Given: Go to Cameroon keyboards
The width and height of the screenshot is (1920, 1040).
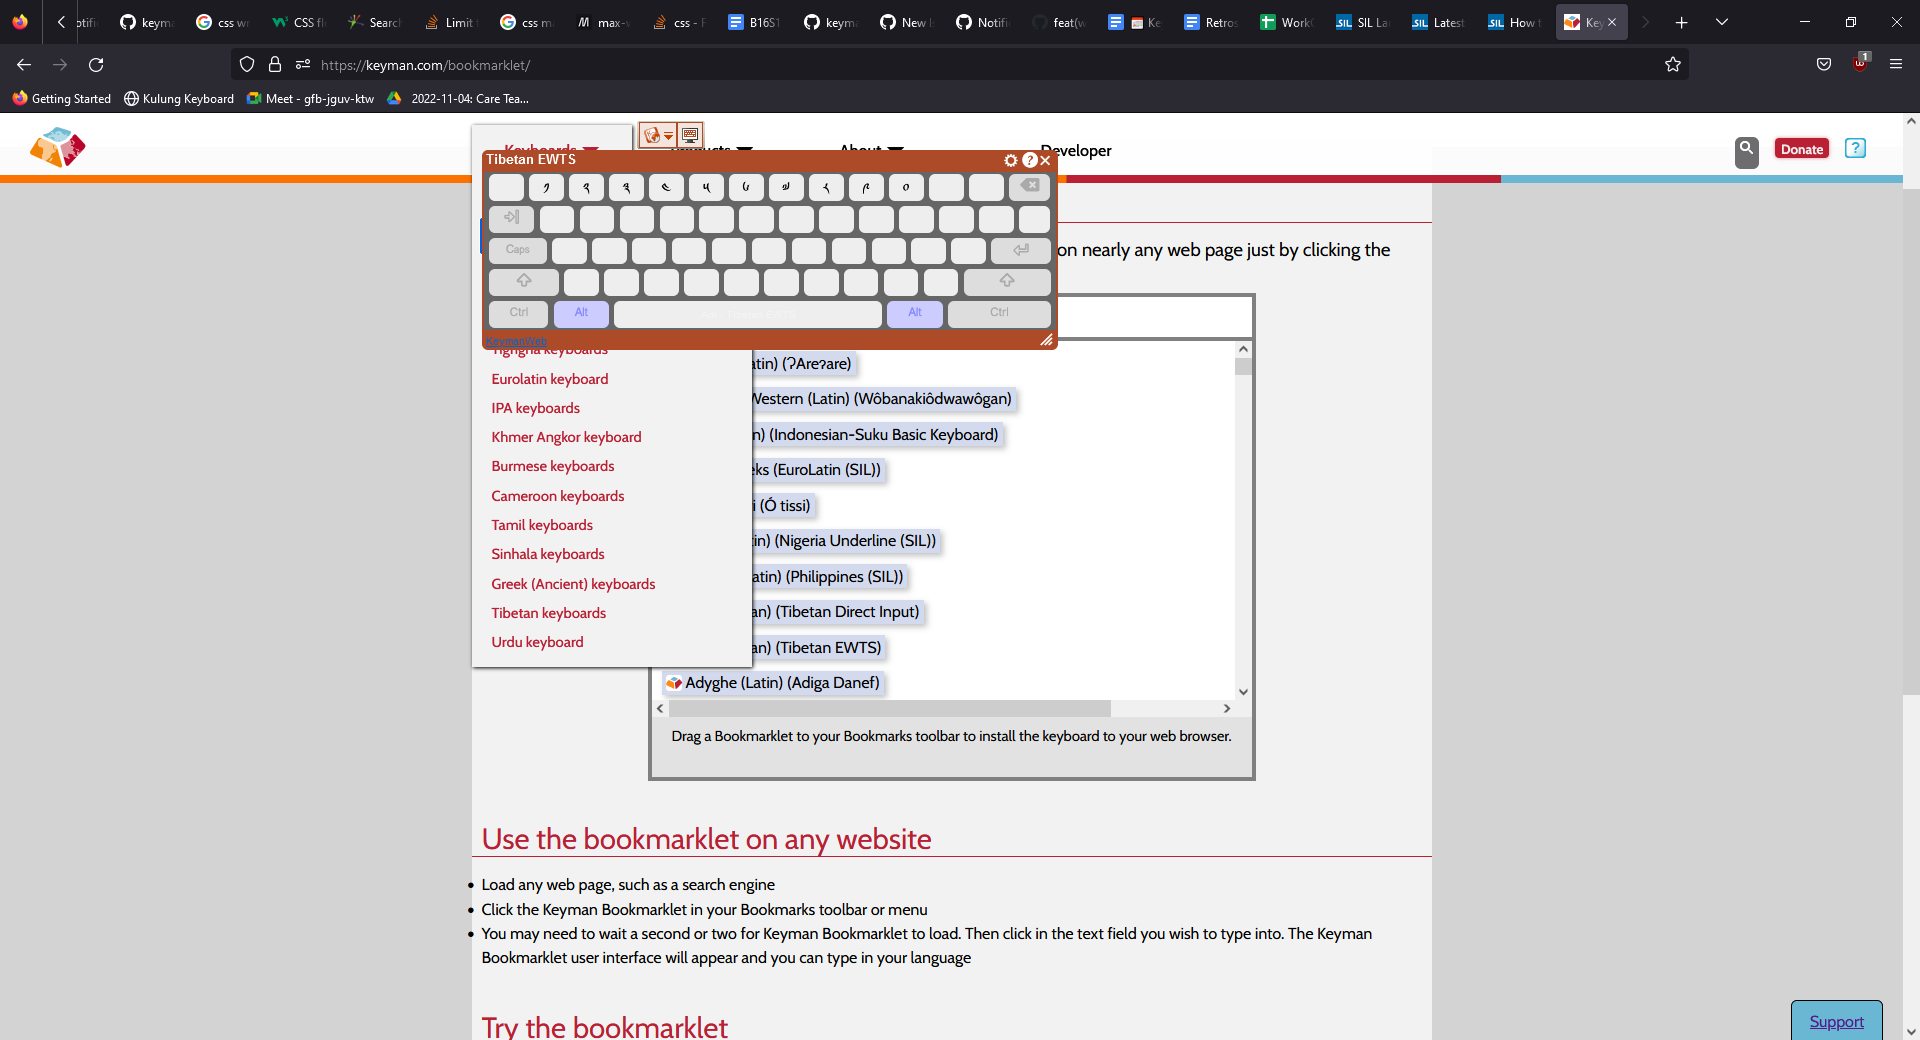Looking at the screenshot, I should point(558,496).
